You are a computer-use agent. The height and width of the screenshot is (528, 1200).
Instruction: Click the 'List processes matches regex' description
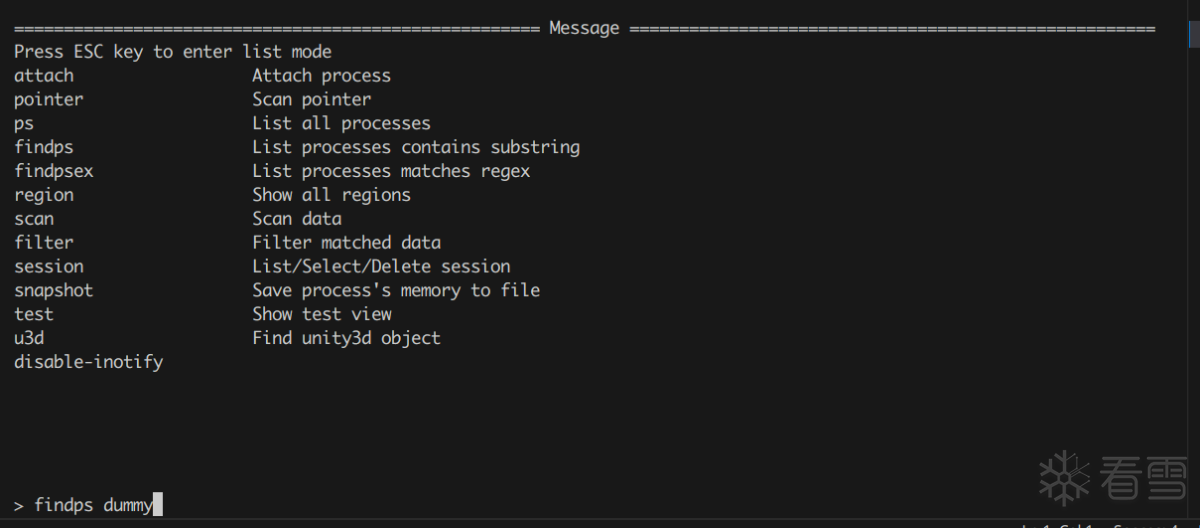click(391, 171)
